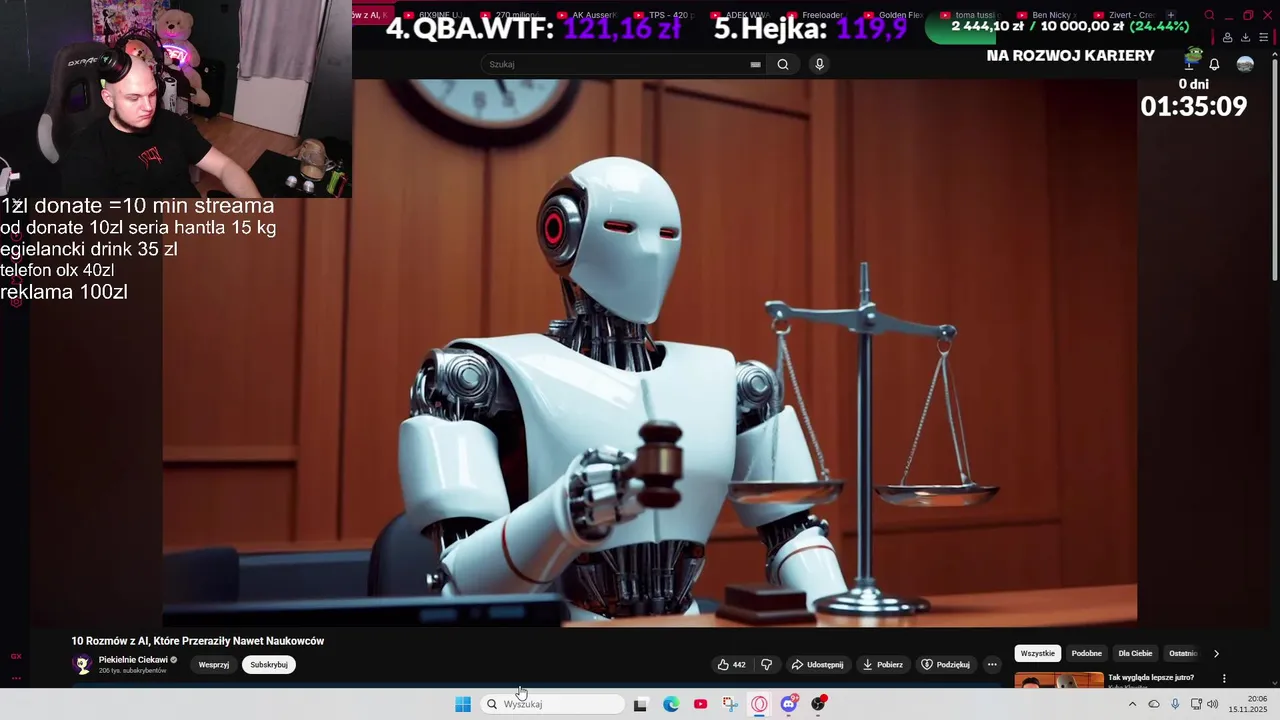Click the video player area to pause
The width and height of the screenshot is (1280, 720).
pyautogui.click(x=650, y=353)
